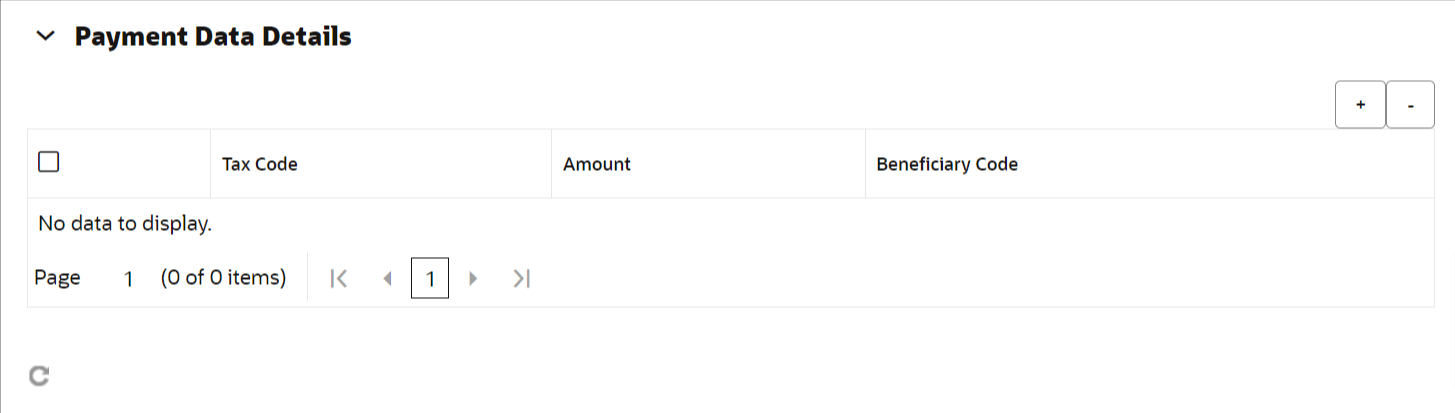Click the Amount column header
Viewport: 1455px width, 413px height.
(597, 164)
